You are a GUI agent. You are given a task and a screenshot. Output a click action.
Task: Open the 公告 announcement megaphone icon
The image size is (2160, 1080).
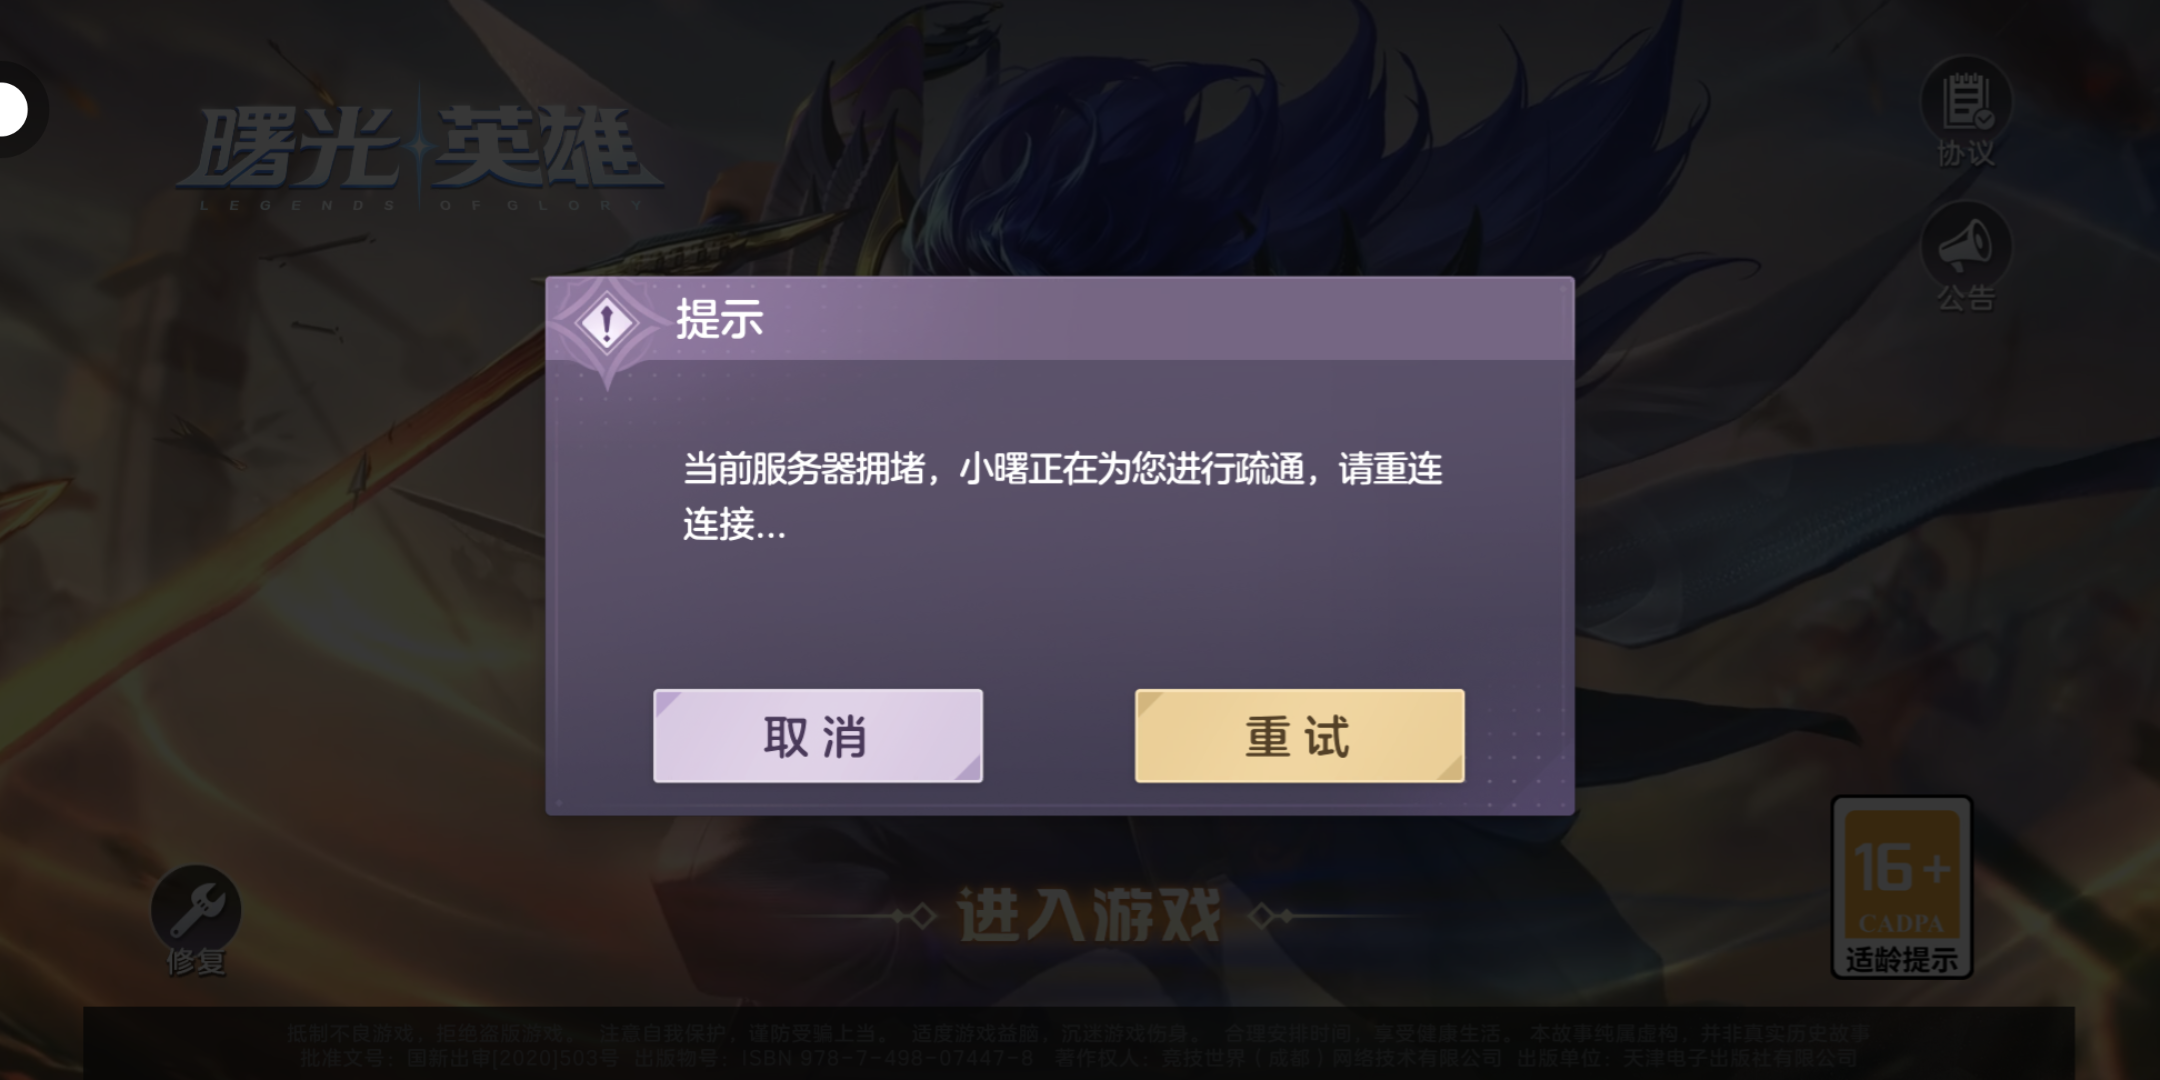point(1966,246)
